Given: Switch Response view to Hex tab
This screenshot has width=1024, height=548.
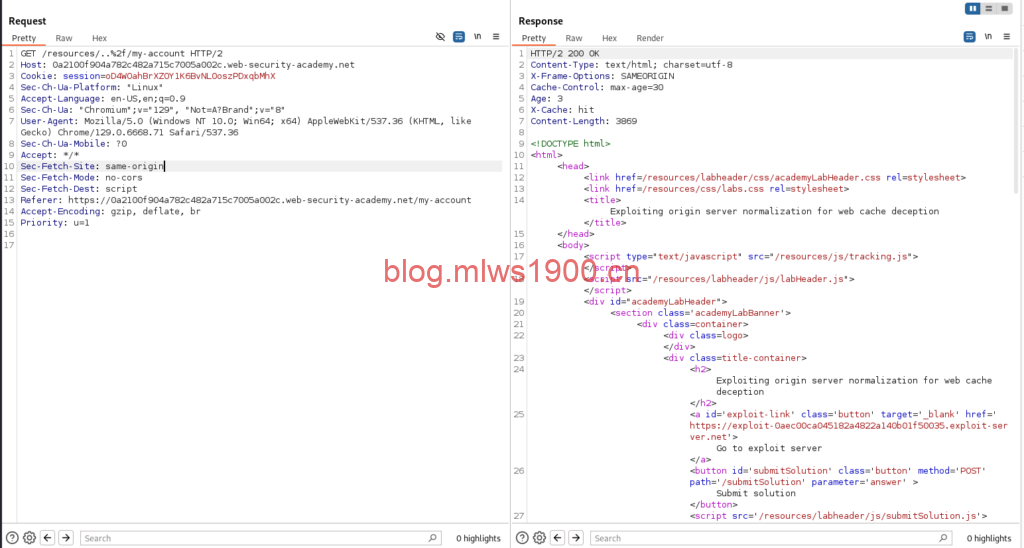Looking at the screenshot, I should [609, 38].
